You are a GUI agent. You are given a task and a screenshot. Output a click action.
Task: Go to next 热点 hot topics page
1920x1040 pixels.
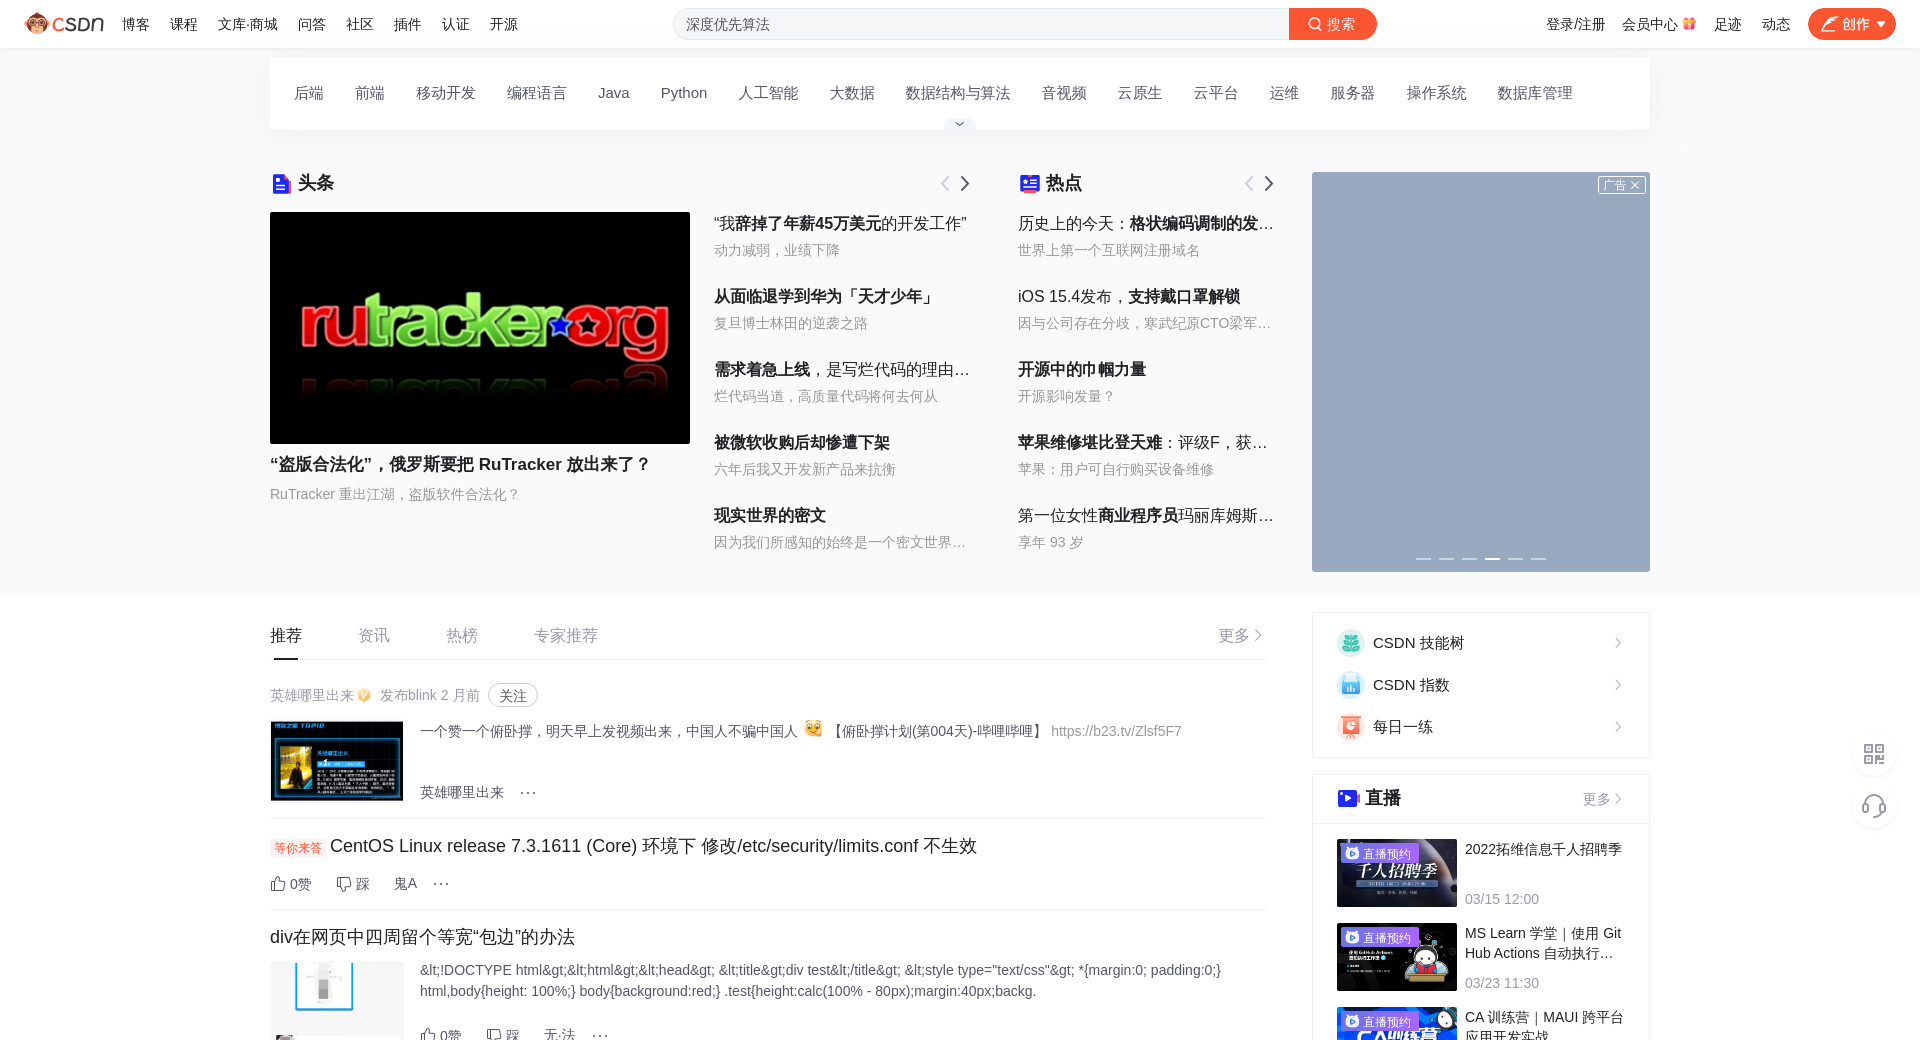tap(1269, 184)
